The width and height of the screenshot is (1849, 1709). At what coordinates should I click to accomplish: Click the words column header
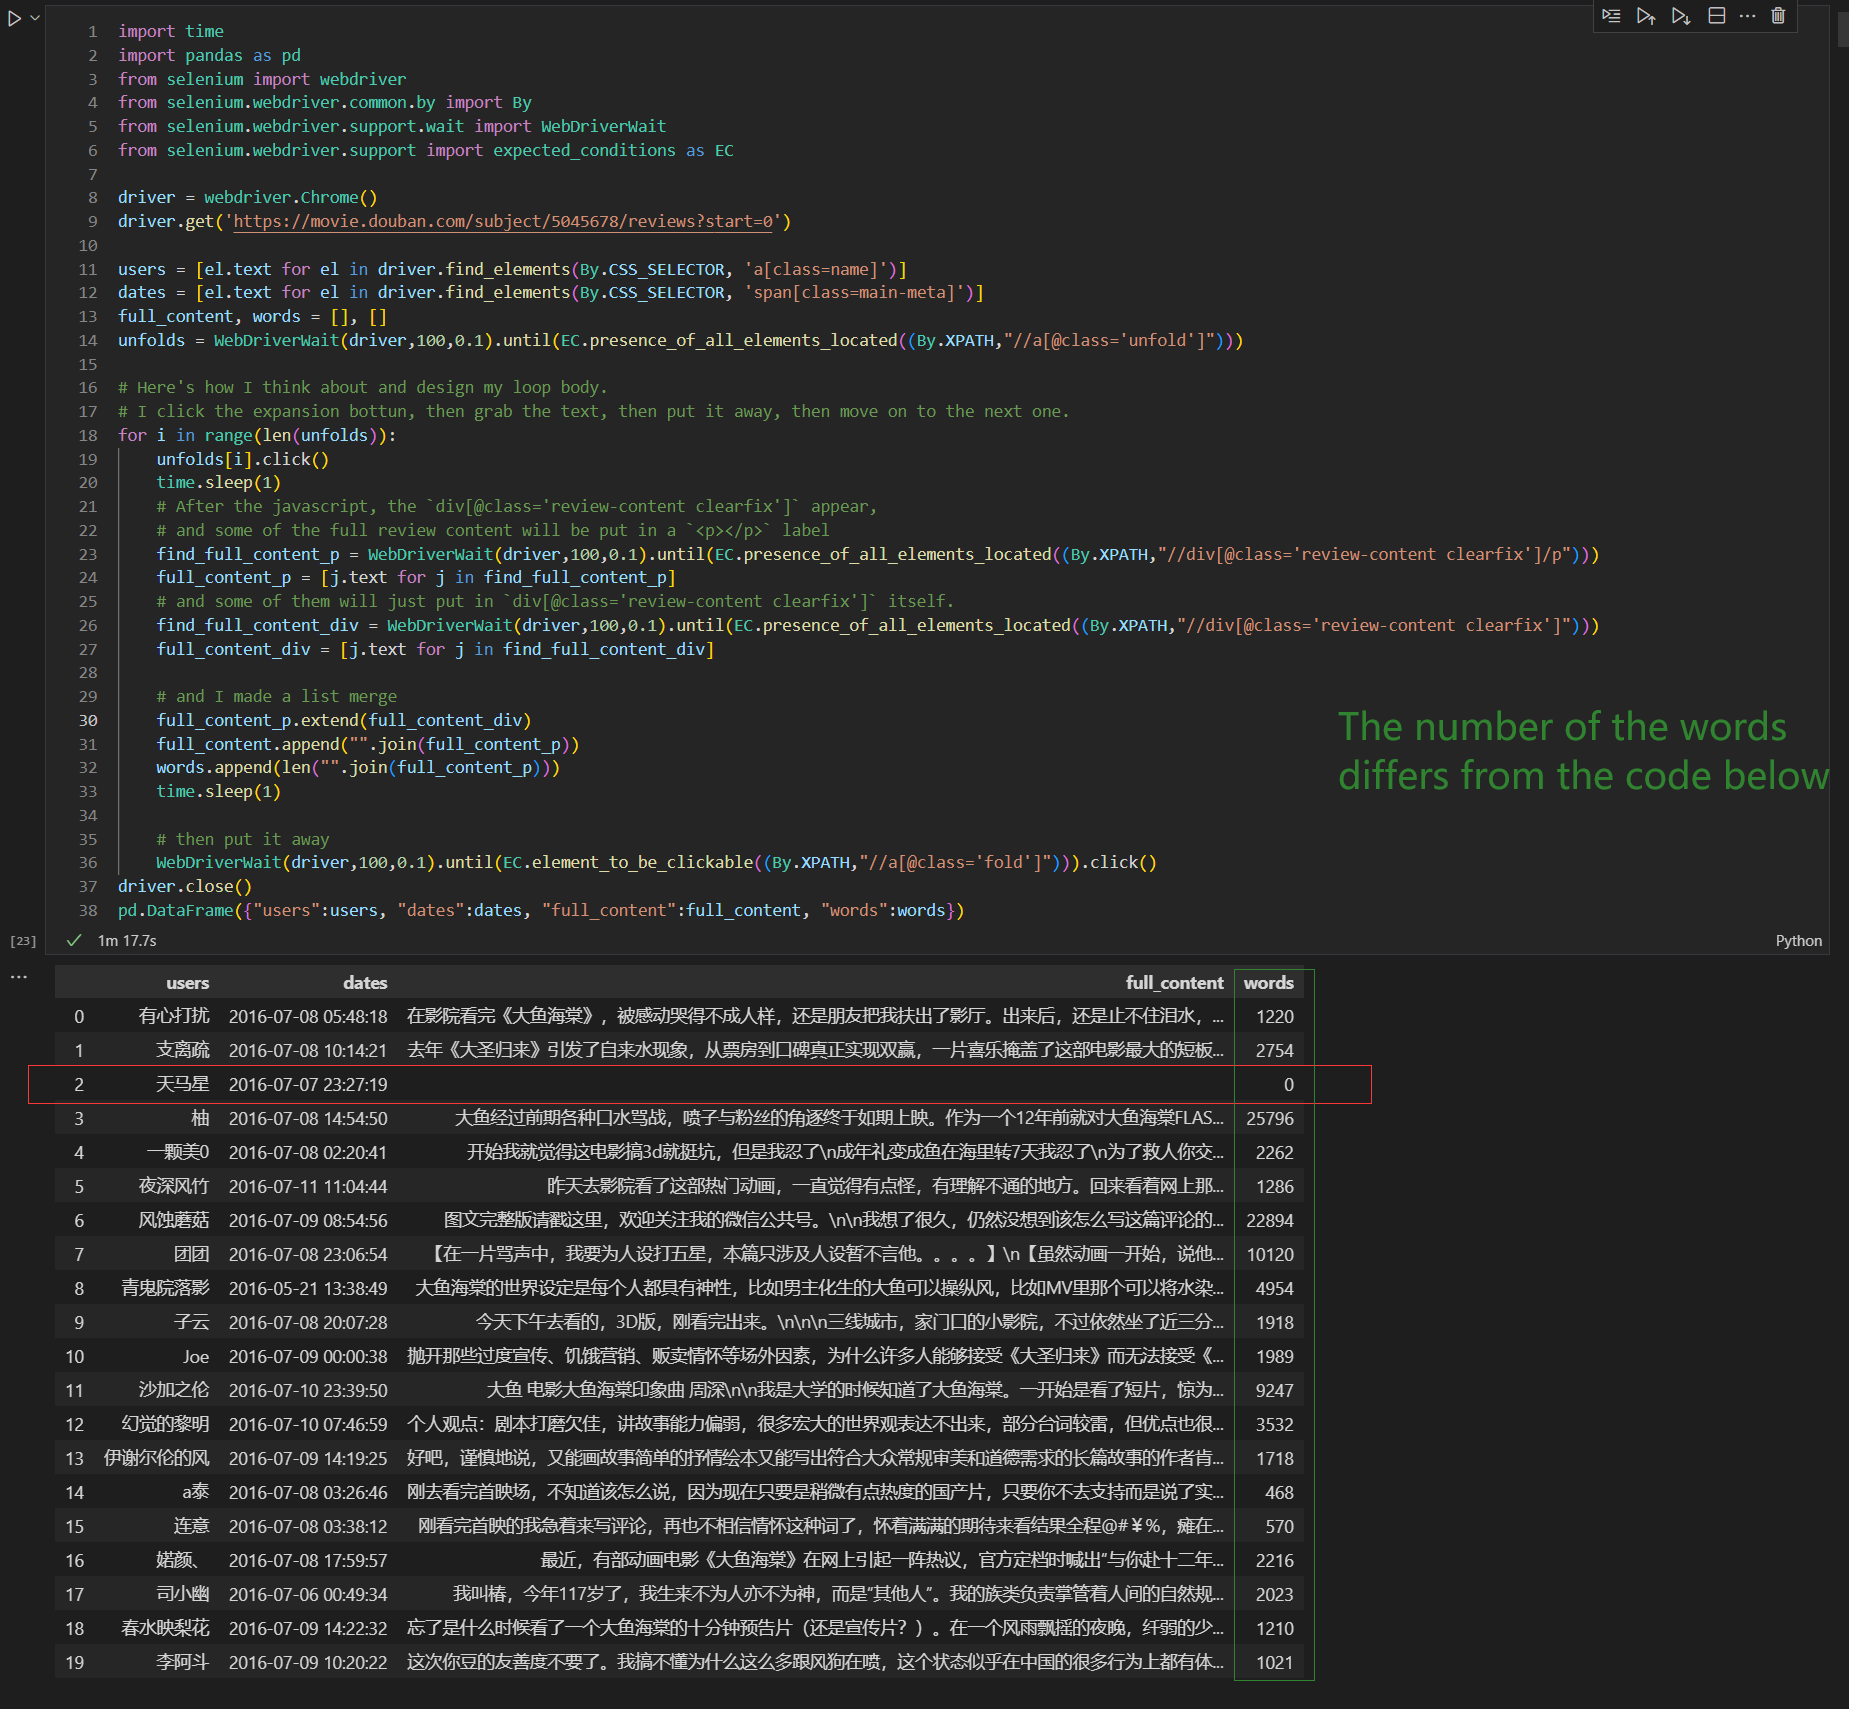pyautogui.click(x=1268, y=983)
